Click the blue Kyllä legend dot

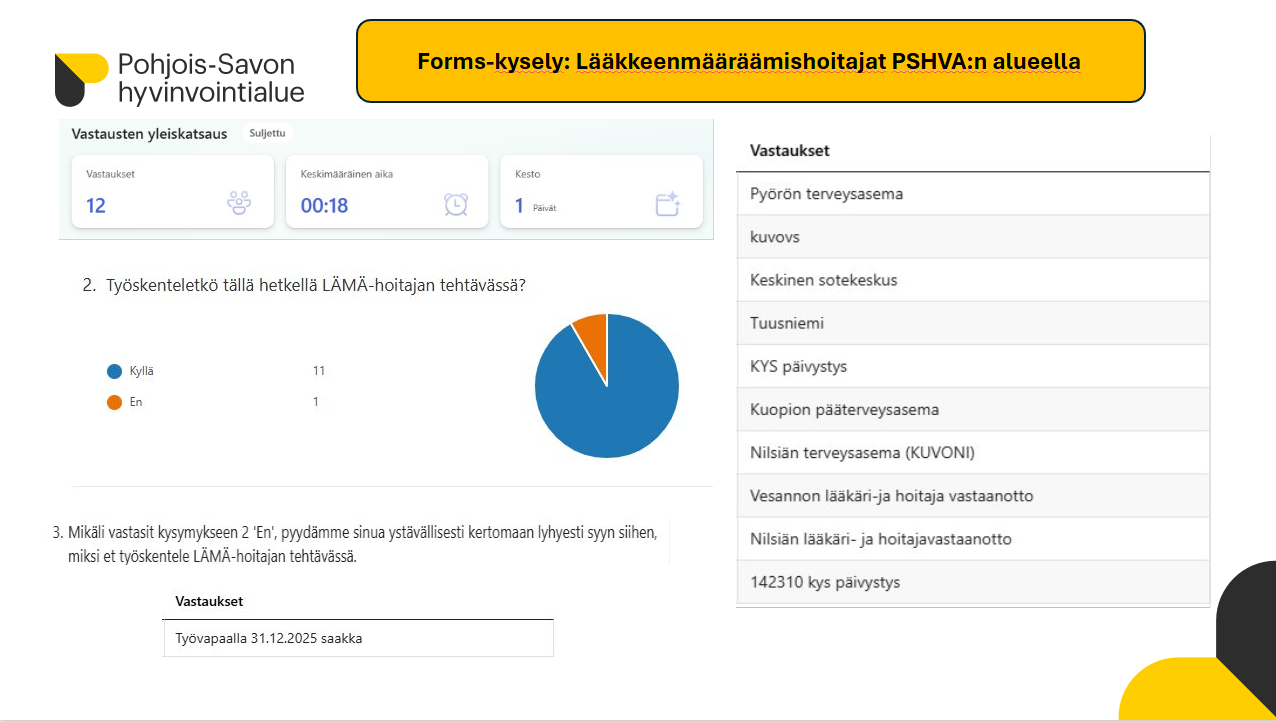point(114,371)
